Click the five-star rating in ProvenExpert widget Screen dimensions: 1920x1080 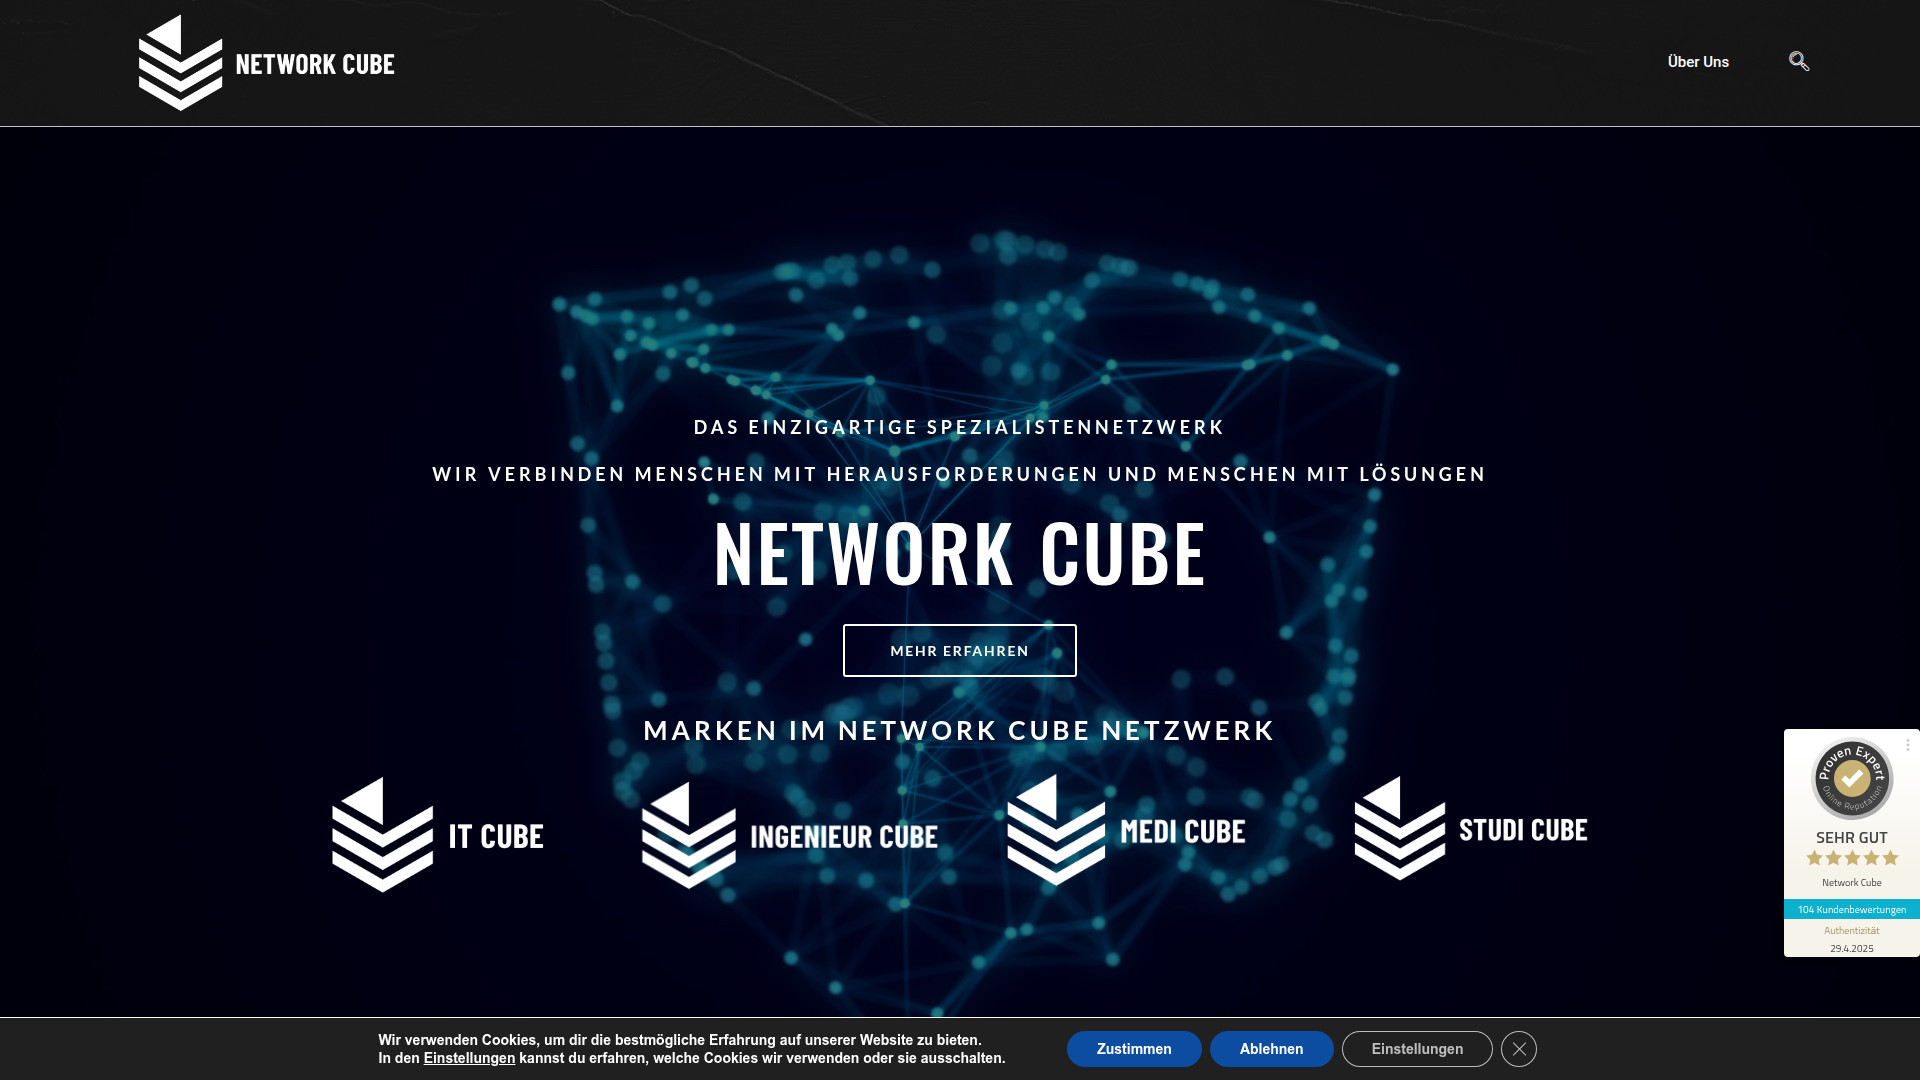tap(1852, 858)
